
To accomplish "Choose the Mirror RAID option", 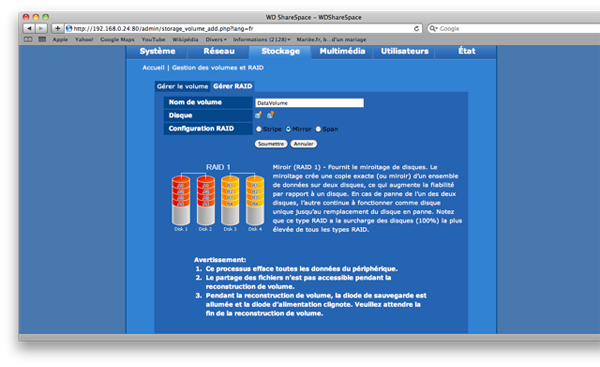I will 288,129.
